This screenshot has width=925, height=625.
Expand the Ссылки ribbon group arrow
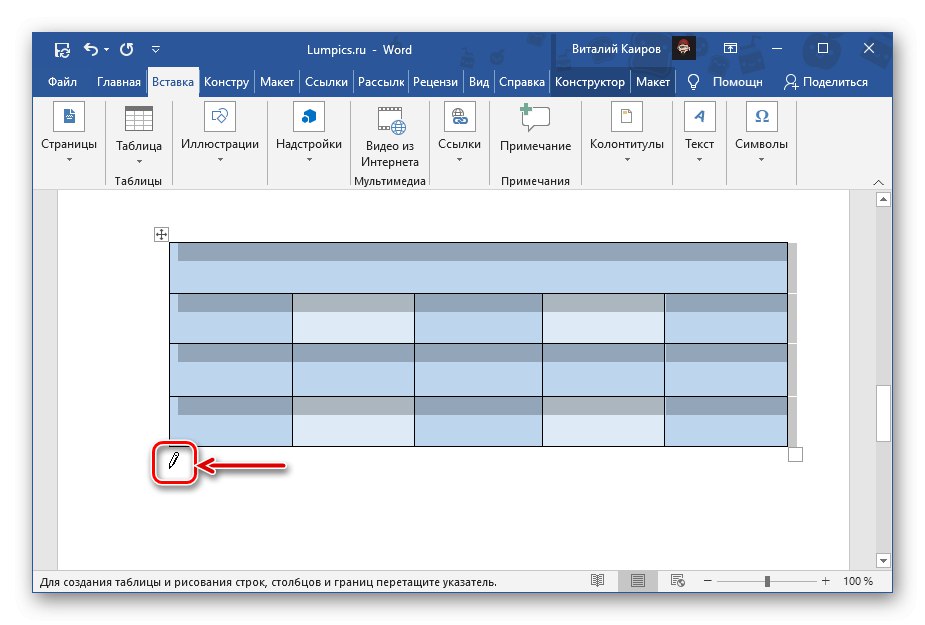coord(460,159)
